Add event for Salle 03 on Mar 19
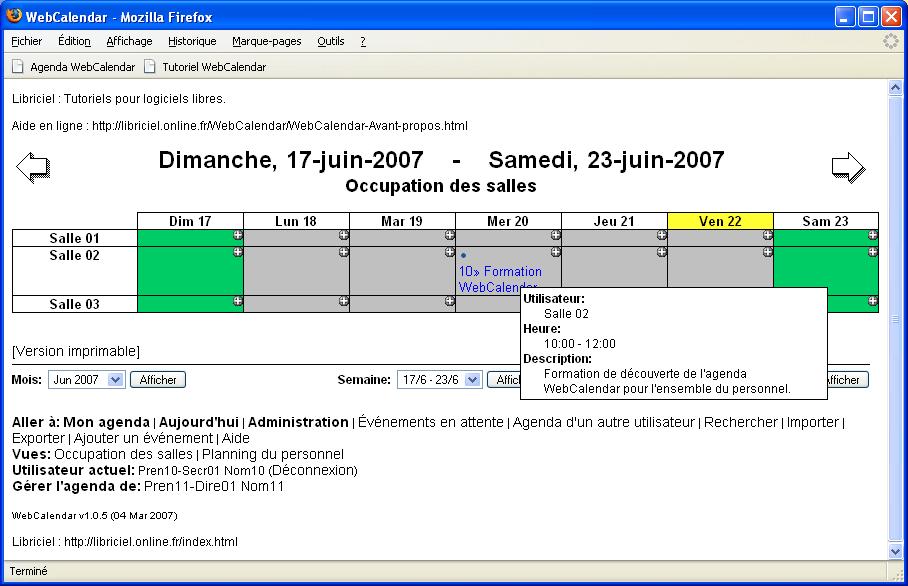 pos(449,301)
